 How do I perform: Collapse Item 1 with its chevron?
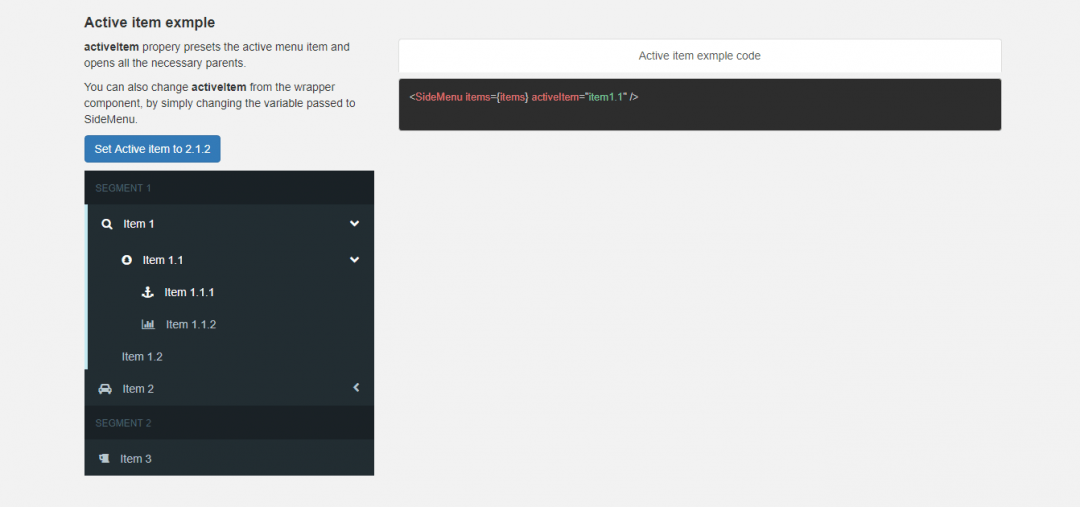pos(354,223)
